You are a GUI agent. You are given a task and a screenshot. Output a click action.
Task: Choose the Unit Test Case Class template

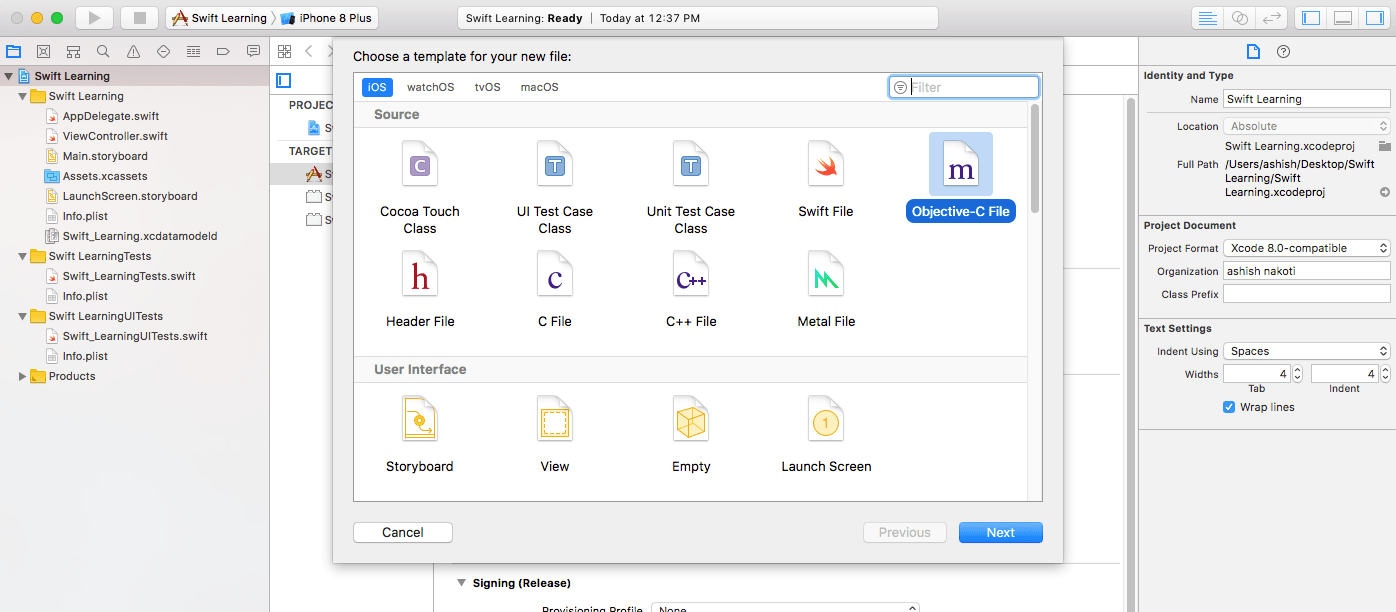691,187
